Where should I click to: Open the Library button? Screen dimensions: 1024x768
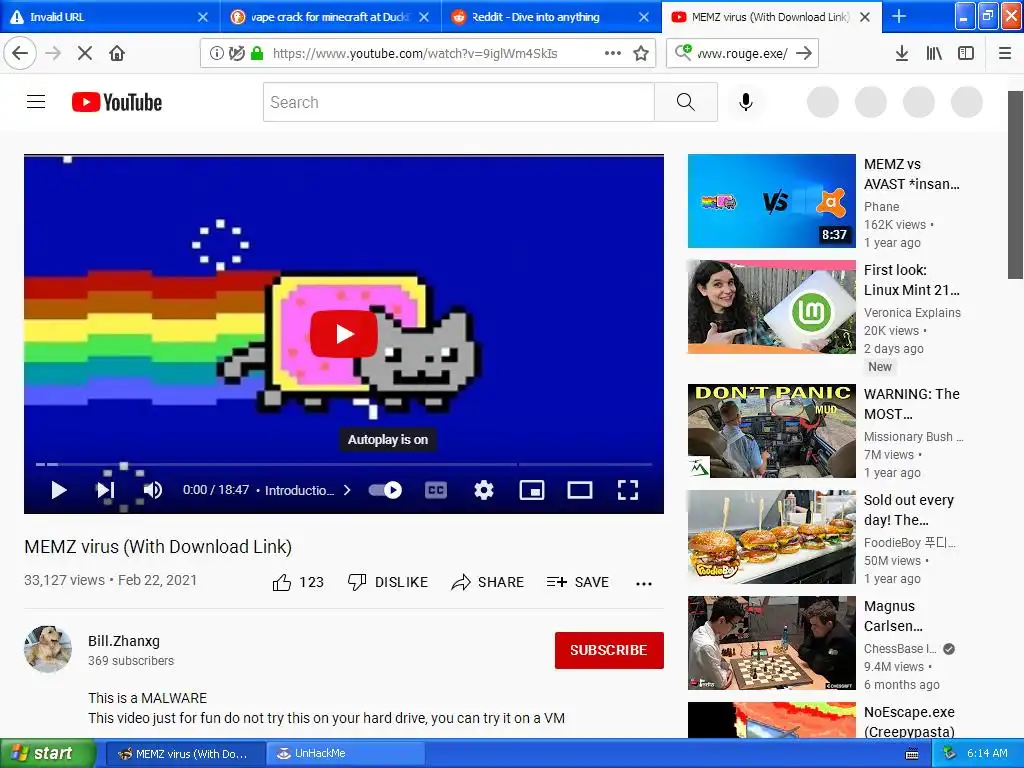point(934,54)
